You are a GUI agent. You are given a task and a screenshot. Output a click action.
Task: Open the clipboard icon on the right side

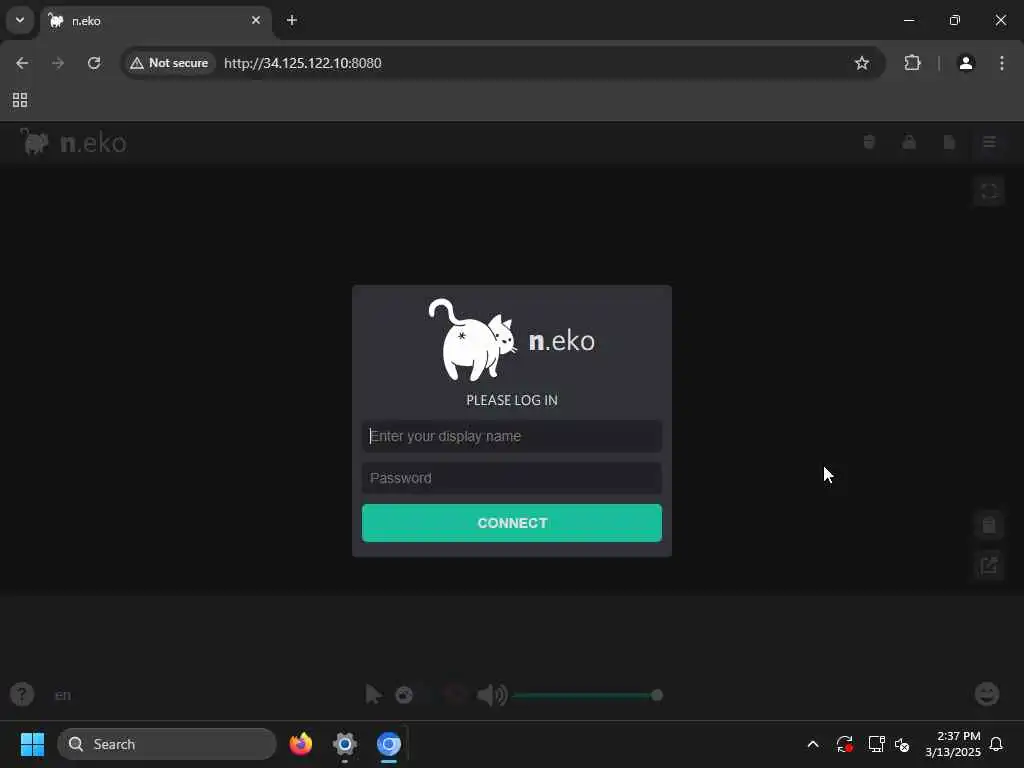pyautogui.click(x=989, y=524)
